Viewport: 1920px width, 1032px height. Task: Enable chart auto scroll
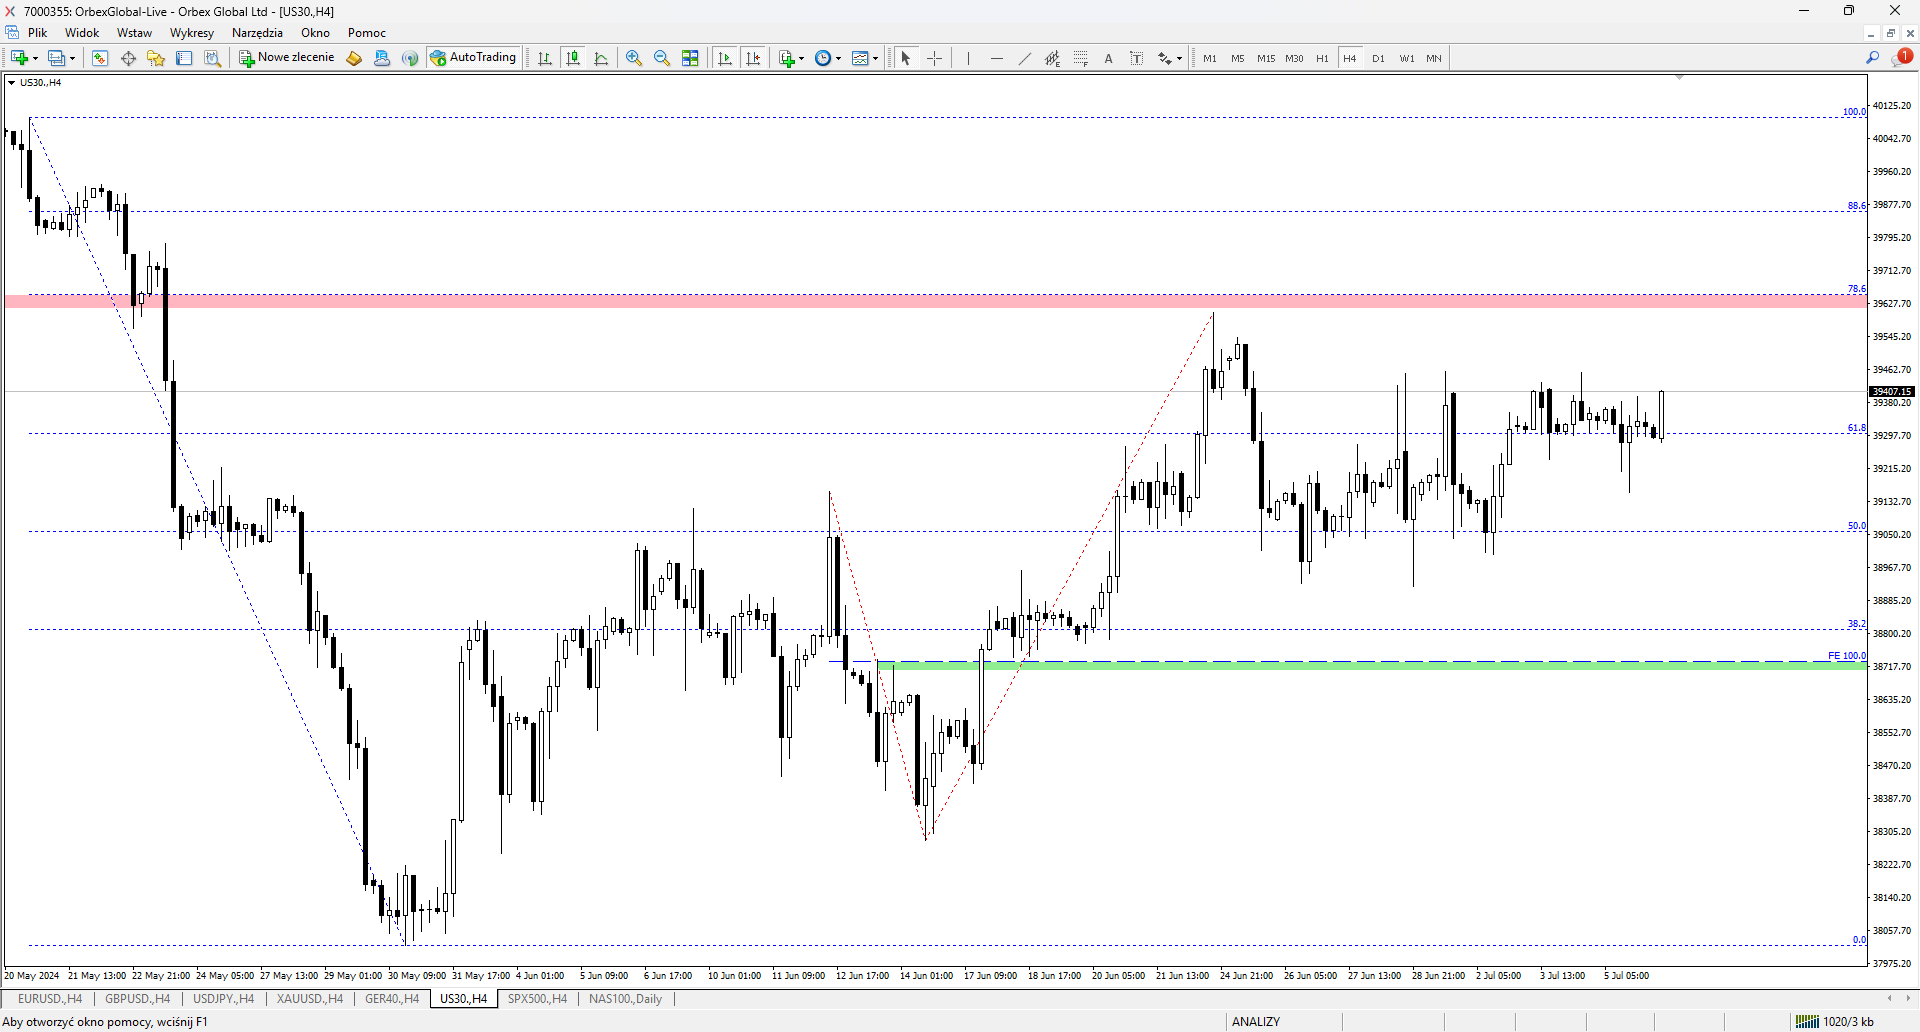pos(725,58)
